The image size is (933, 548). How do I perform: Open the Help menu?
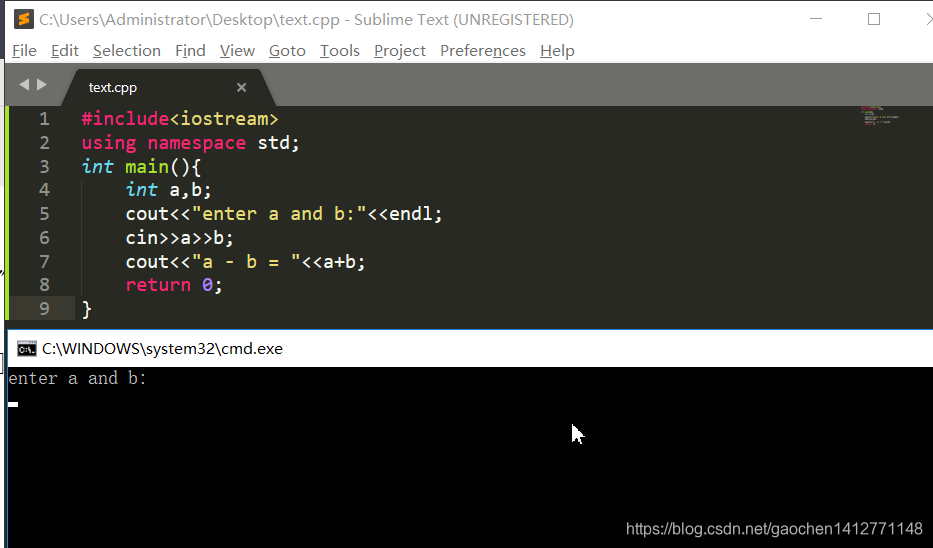[557, 51]
